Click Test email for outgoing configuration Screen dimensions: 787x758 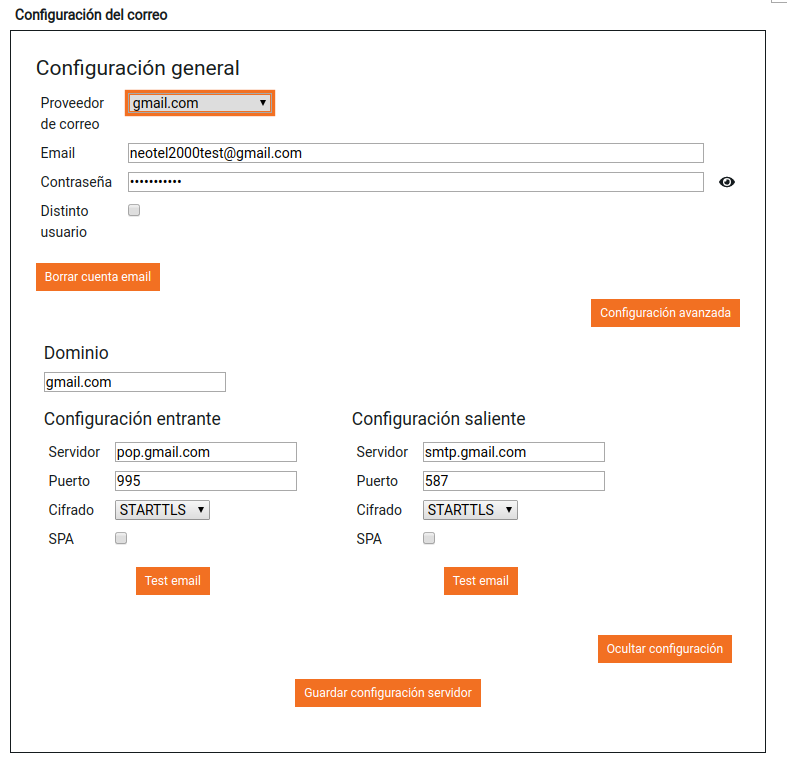point(481,581)
